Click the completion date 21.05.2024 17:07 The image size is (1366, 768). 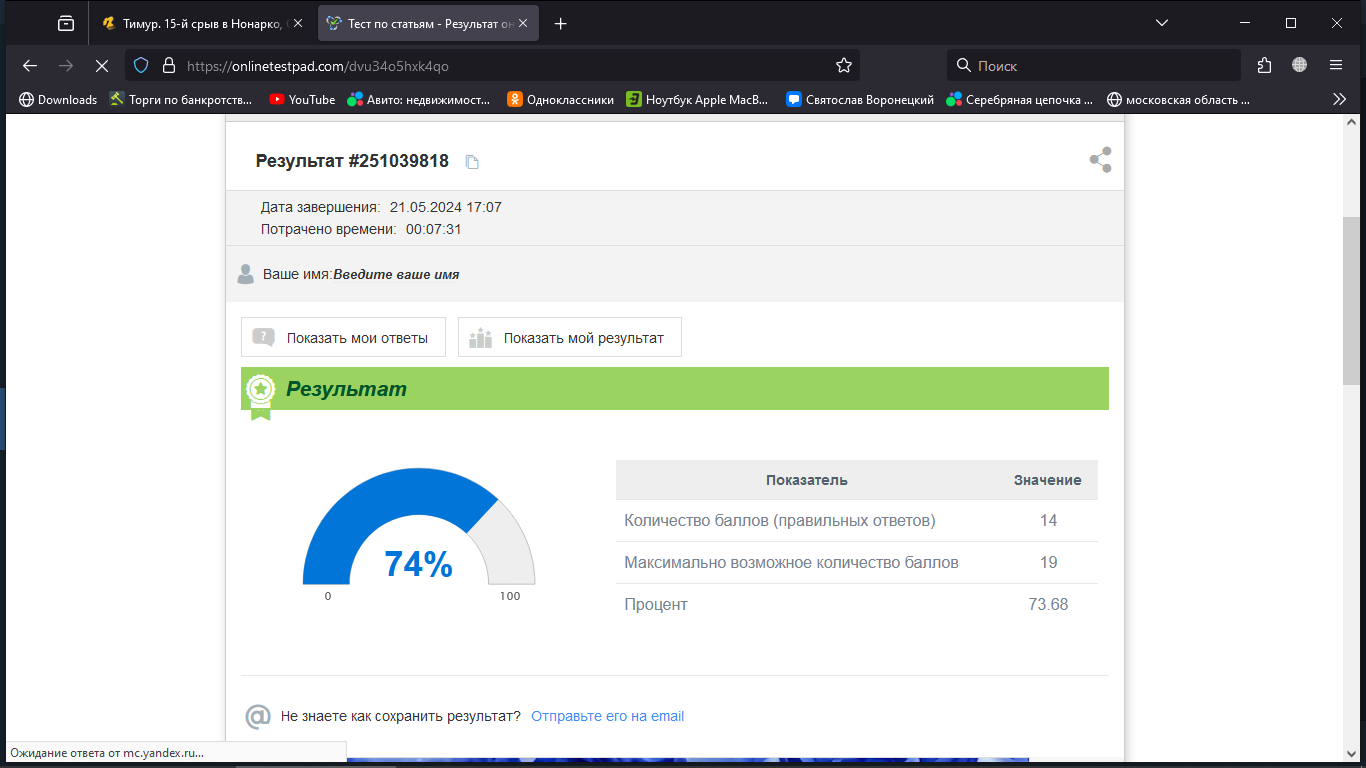tap(446, 207)
